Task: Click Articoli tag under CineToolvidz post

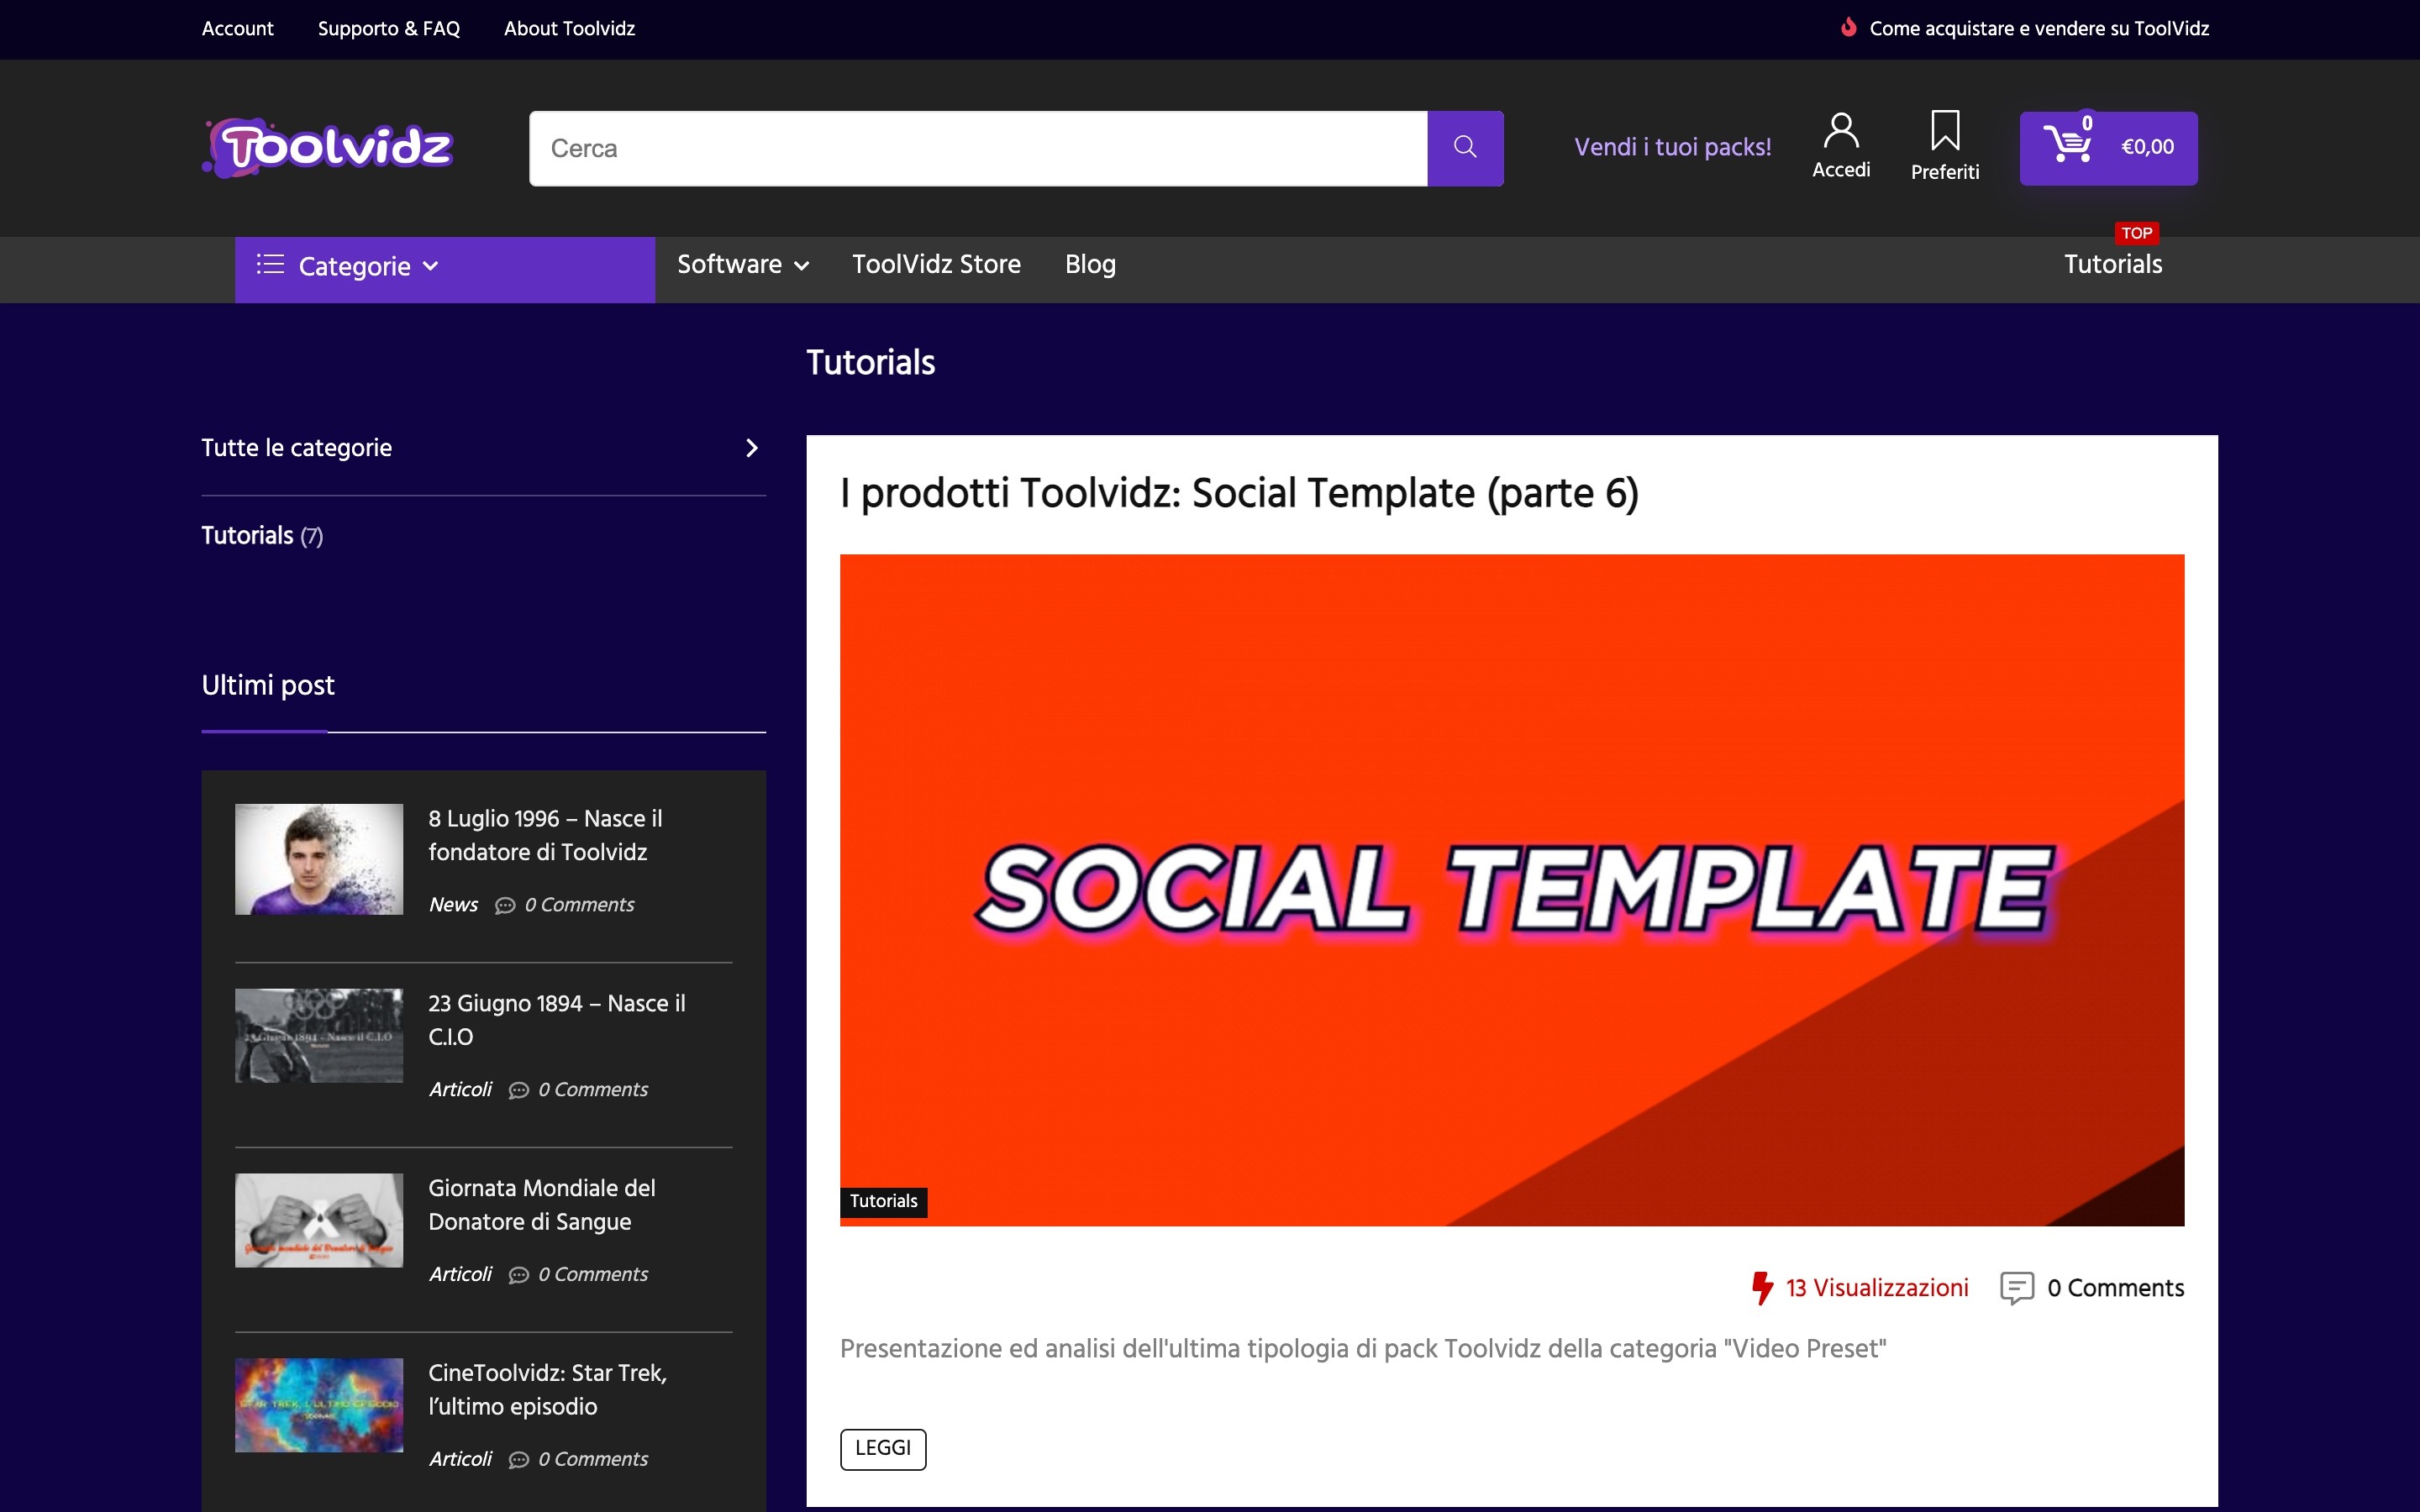Action: (x=460, y=1460)
